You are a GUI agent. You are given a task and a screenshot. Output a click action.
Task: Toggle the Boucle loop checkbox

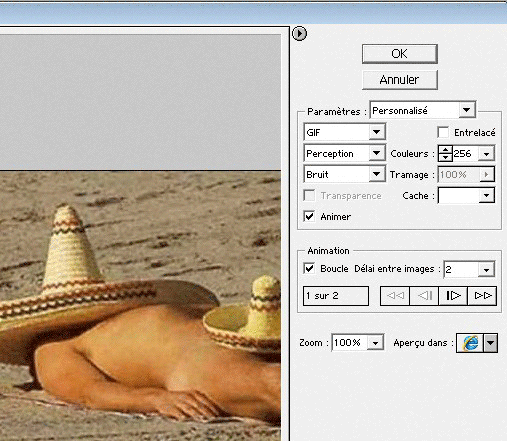coord(309,268)
